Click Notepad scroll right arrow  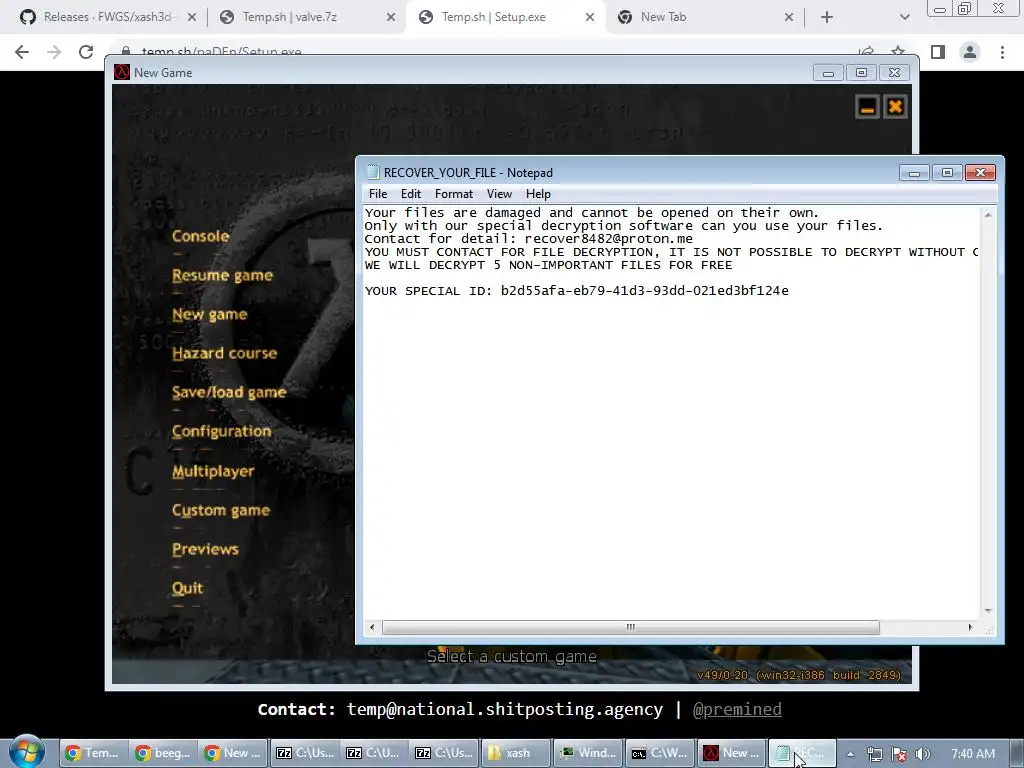(970, 628)
